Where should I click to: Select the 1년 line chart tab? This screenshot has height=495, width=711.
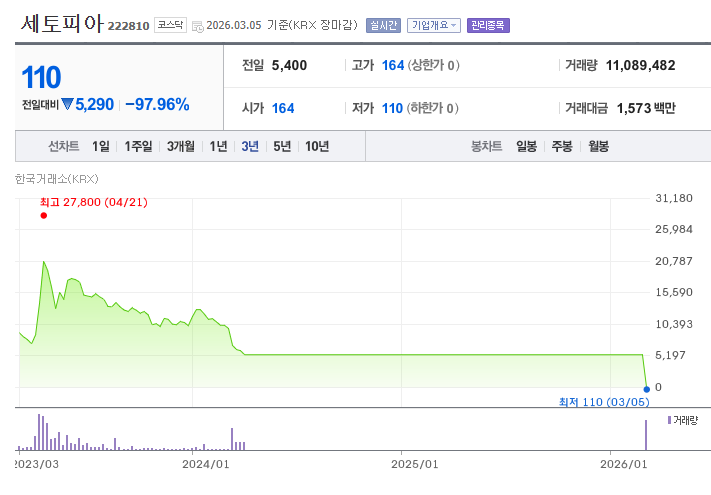(x=218, y=146)
